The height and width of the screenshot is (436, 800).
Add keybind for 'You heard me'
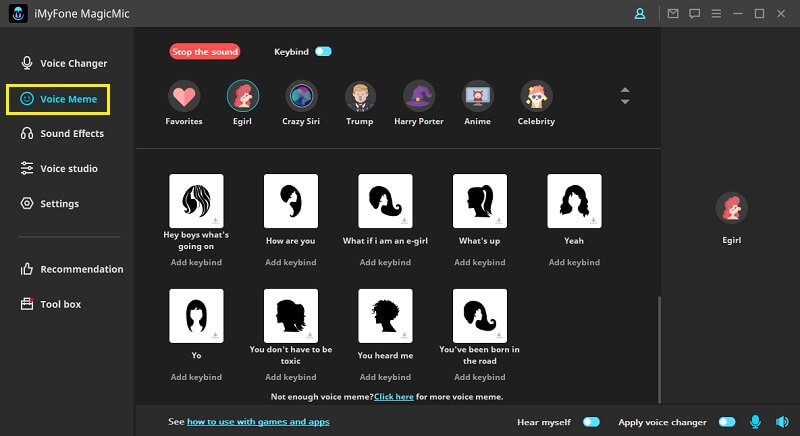click(x=385, y=377)
